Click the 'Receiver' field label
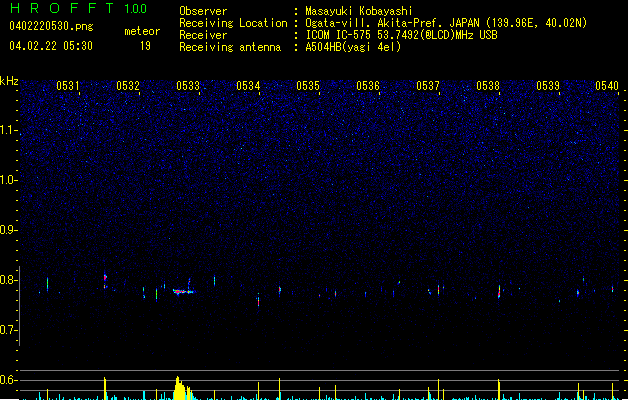The height and width of the screenshot is (400, 629). (x=203, y=35)
